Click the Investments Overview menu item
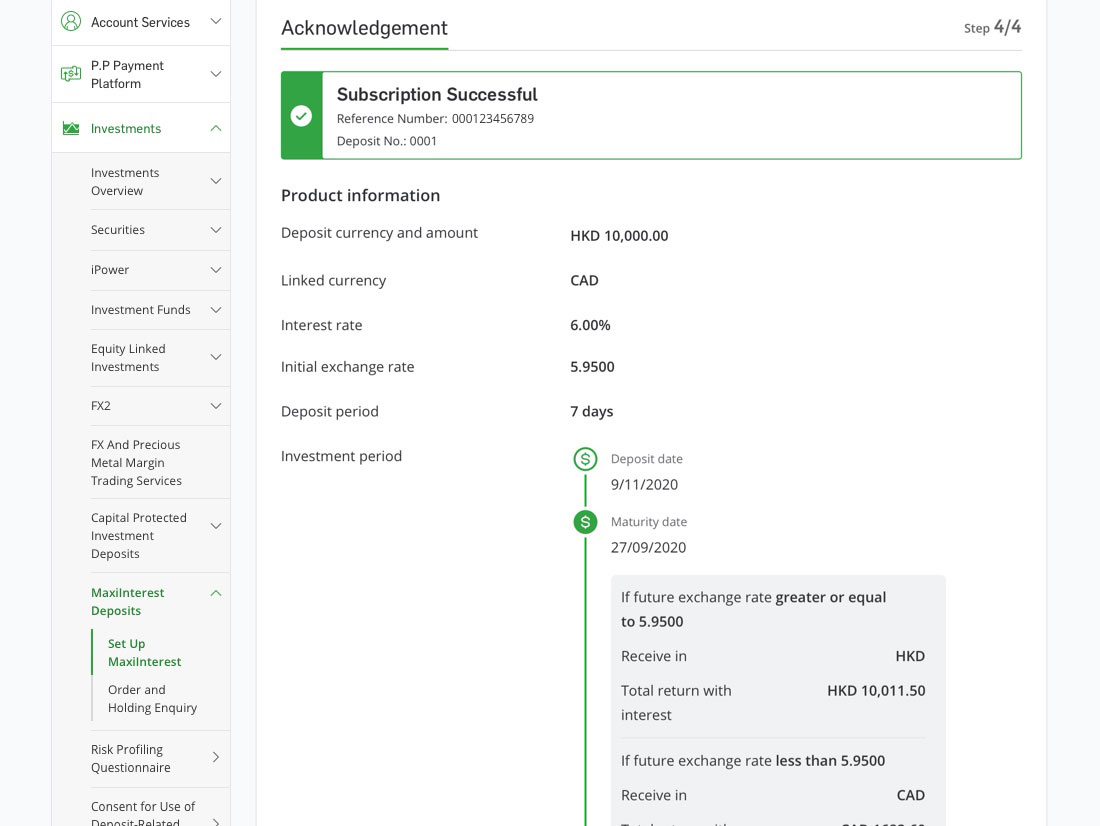 [x=125, y=182]
